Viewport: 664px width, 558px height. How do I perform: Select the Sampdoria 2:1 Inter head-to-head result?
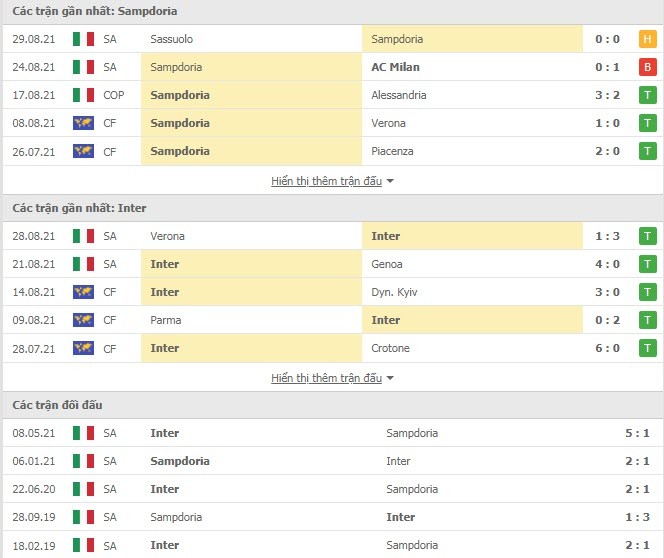click(x=332, y=461)
